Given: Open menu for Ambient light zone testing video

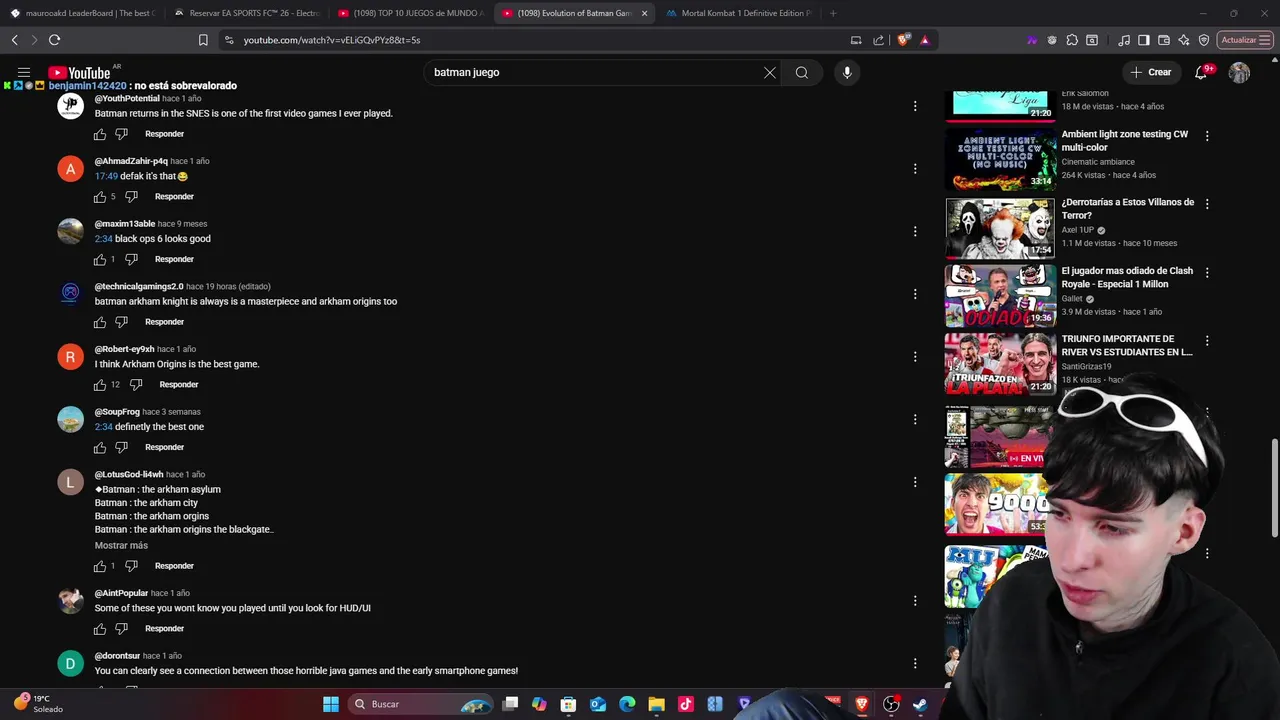Looking at the screenshot, I should [x=1207, y=136].
